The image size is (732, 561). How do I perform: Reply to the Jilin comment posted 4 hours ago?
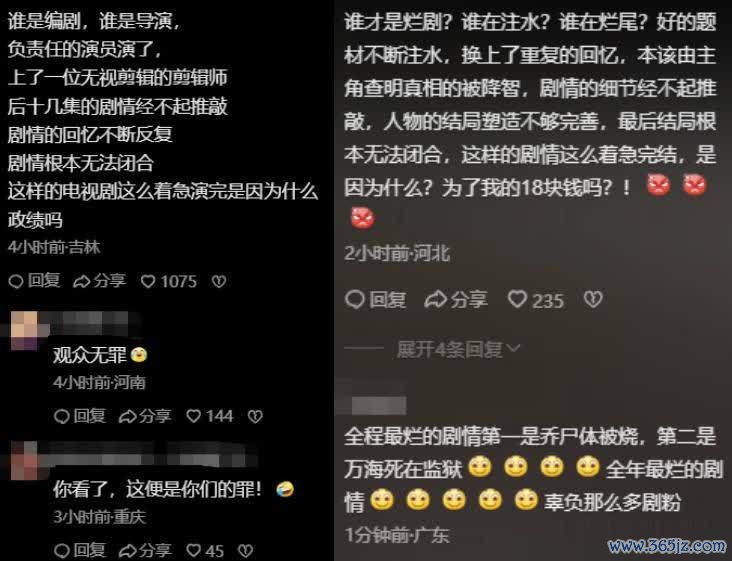point(35,281)
